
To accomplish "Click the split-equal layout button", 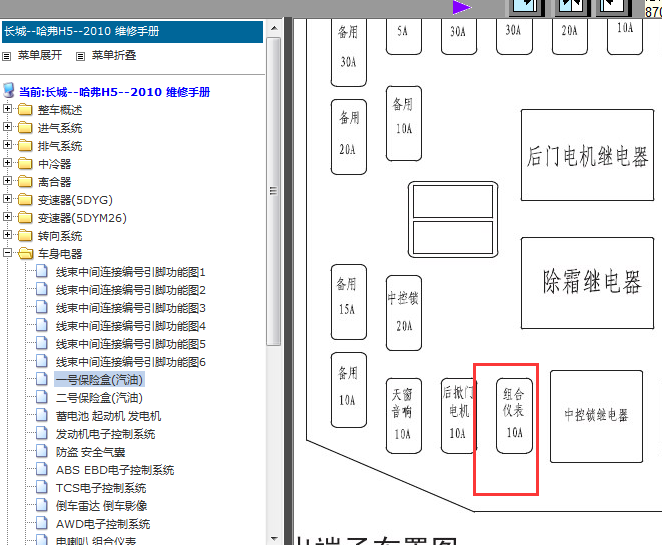I will 571,6.
